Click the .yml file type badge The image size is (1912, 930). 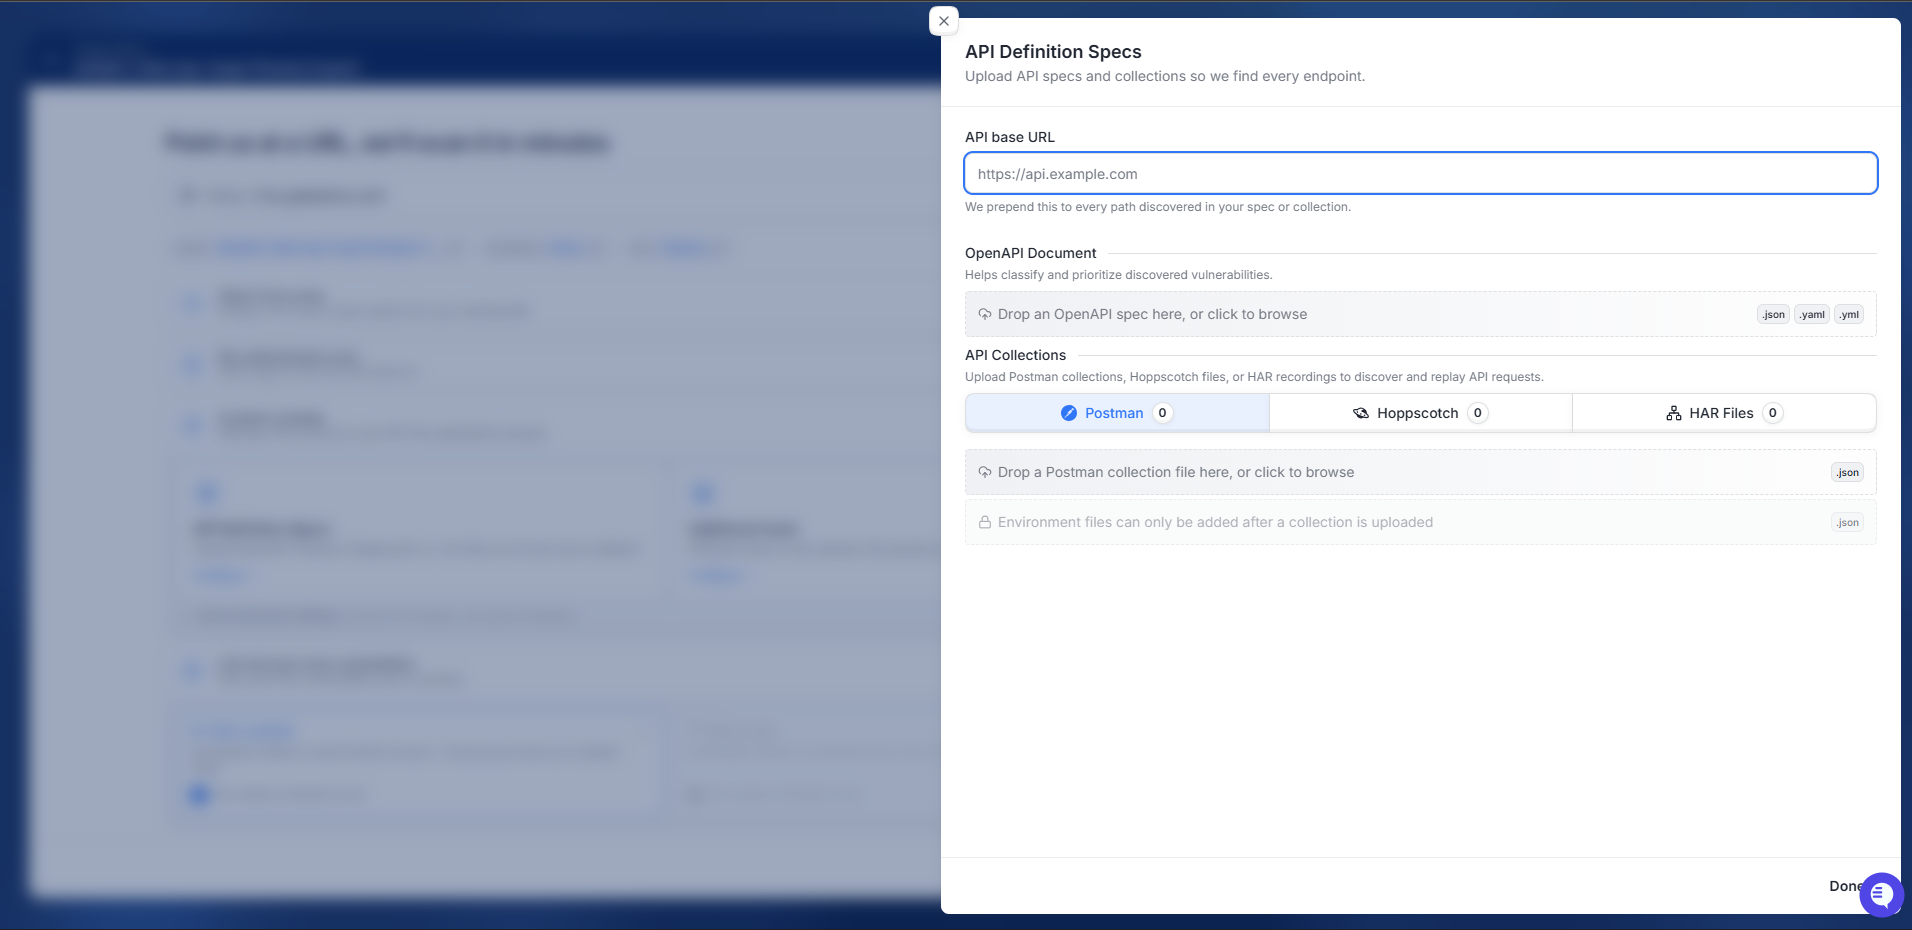click(1849, 314)
